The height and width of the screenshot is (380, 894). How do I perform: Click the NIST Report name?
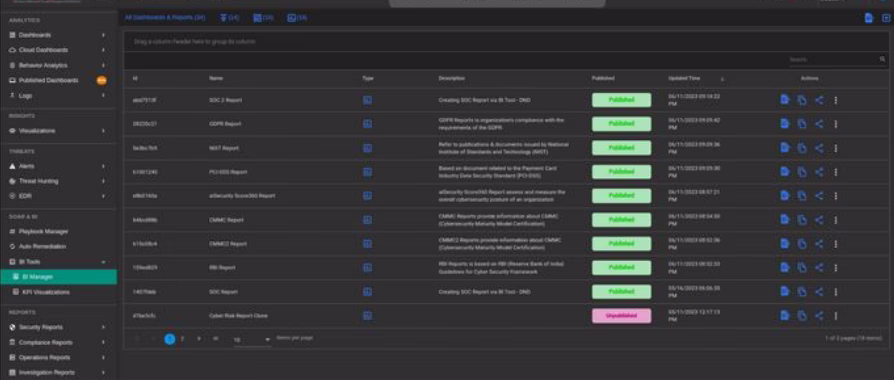pyautogui.click(x=224, y=148)
